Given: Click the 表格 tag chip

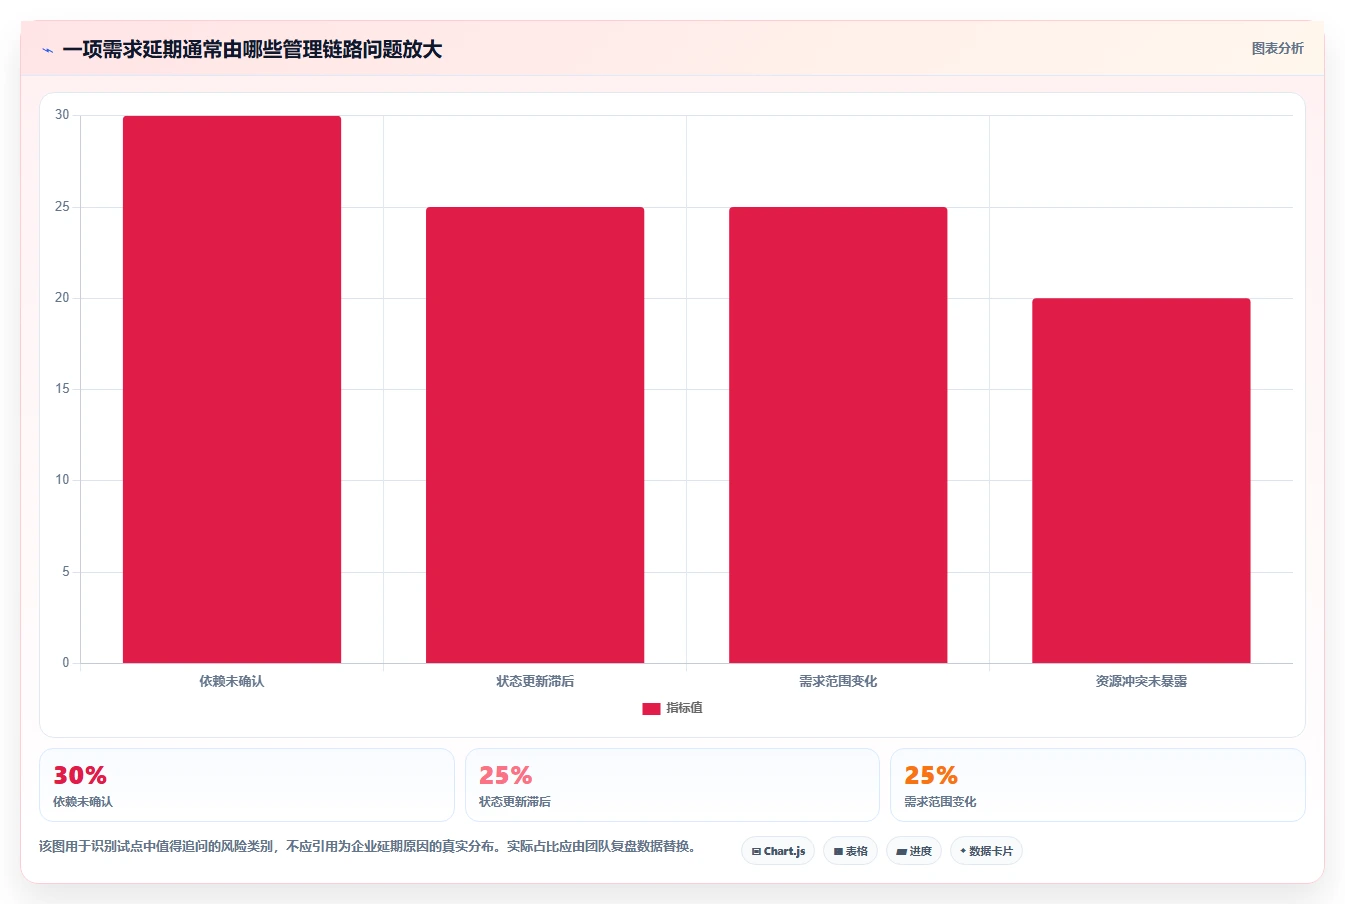Looking at the screenshot, I should coord(850,851).
